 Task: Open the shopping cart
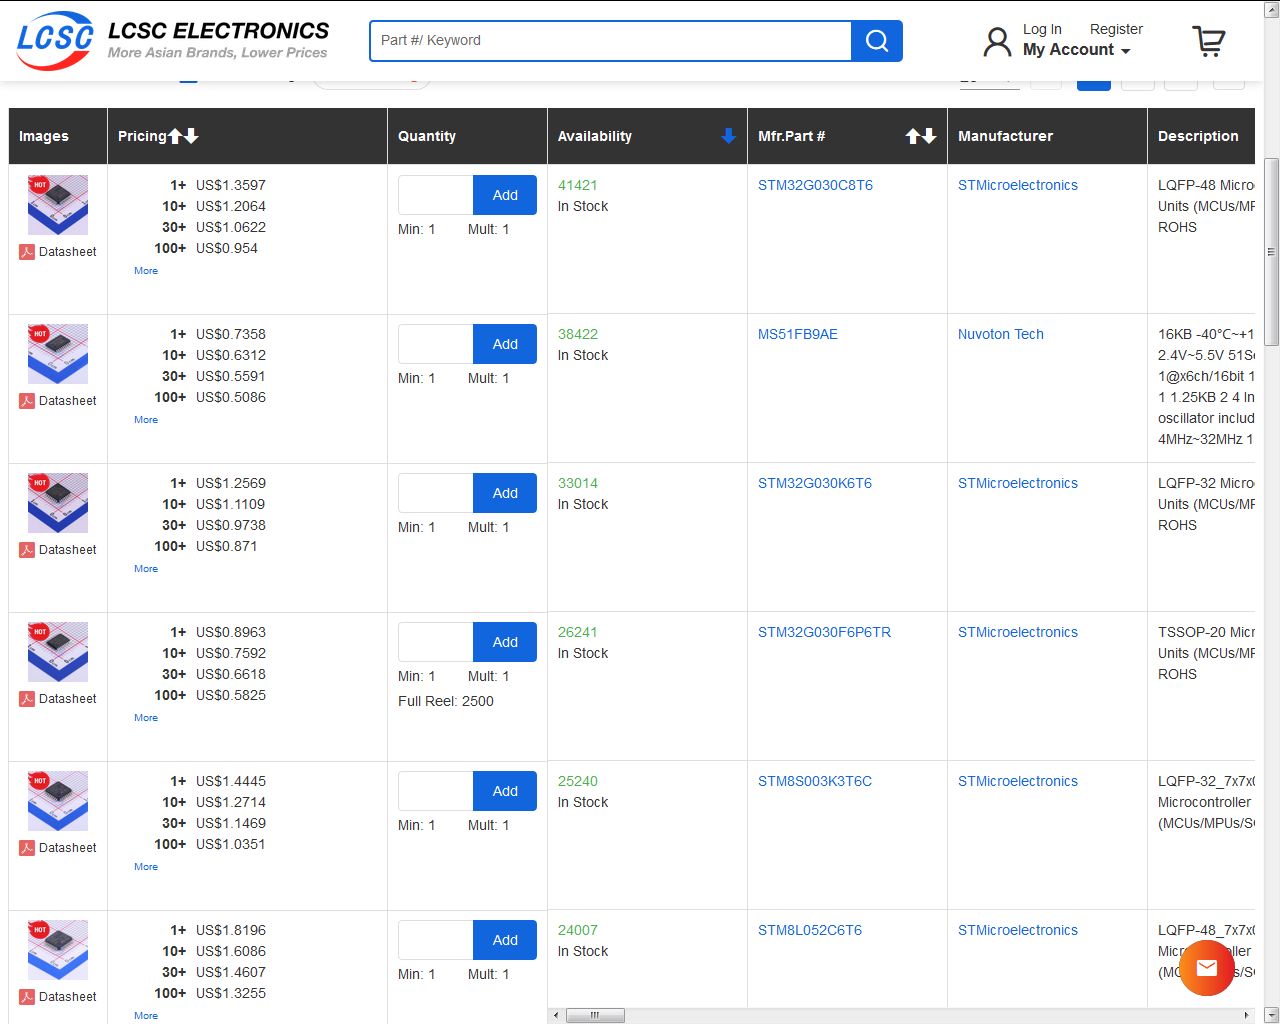1209,41
